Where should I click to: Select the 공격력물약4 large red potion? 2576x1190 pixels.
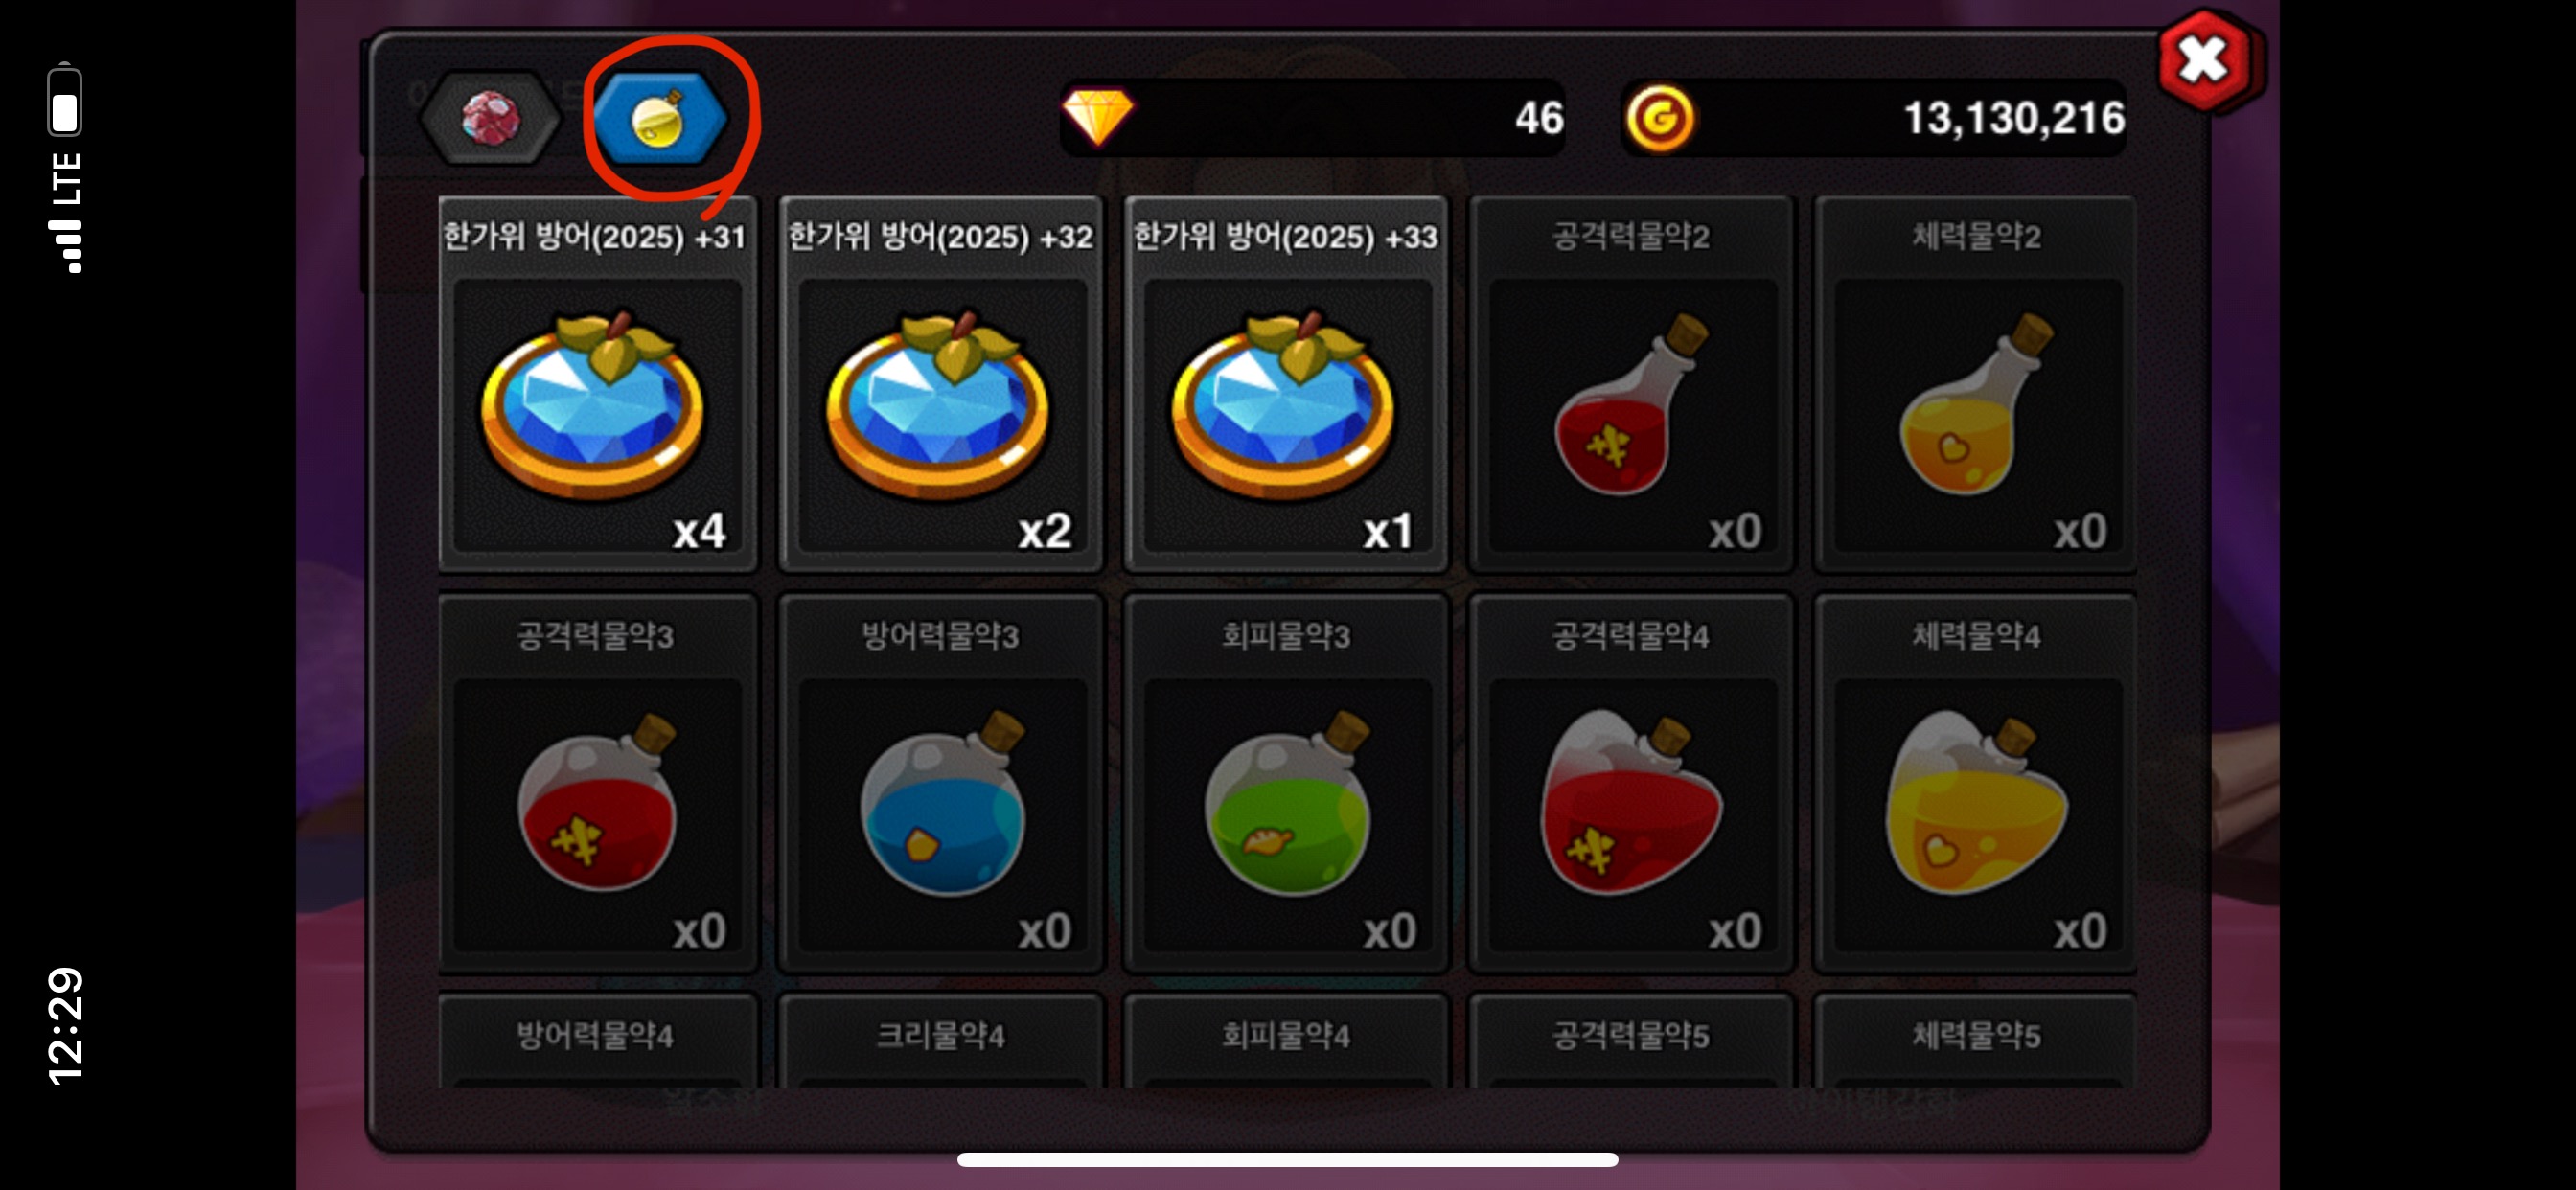pos(1631,784)
